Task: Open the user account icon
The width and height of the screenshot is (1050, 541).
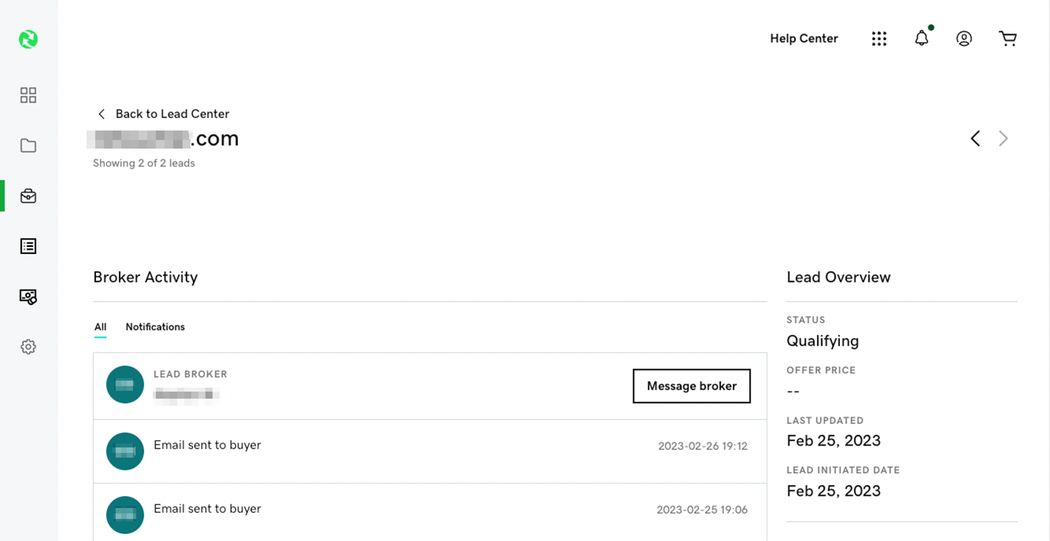Action: coord(964,39)
